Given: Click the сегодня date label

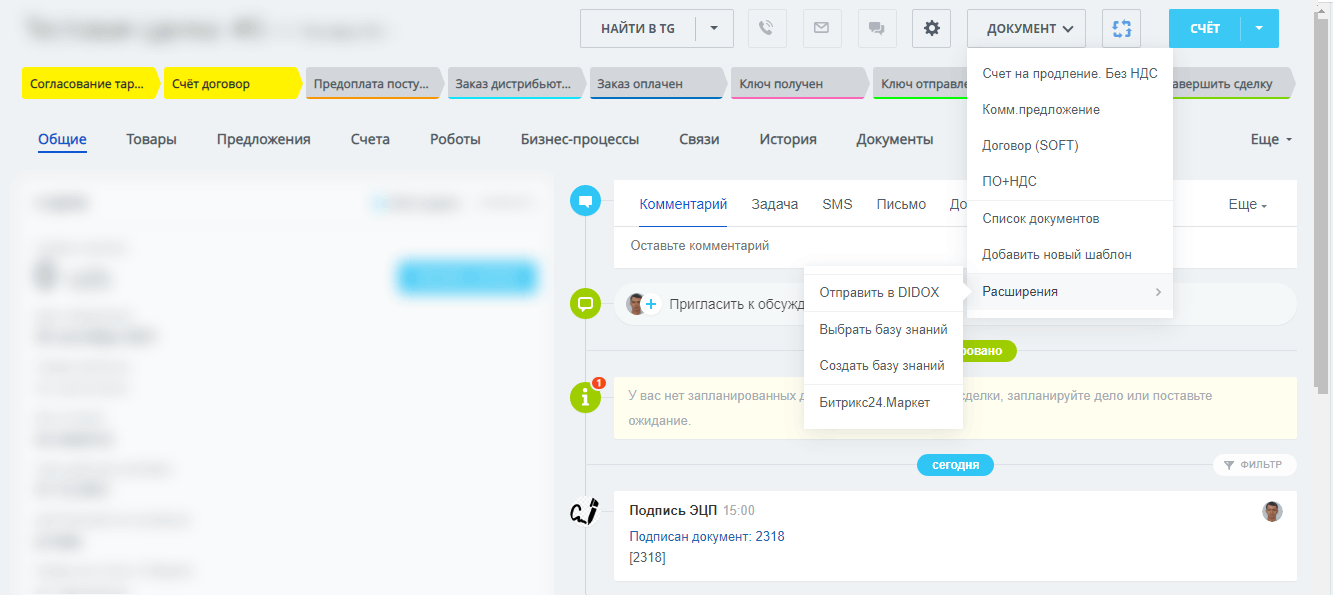Looking at the screenshot, I should pos(955,465).
